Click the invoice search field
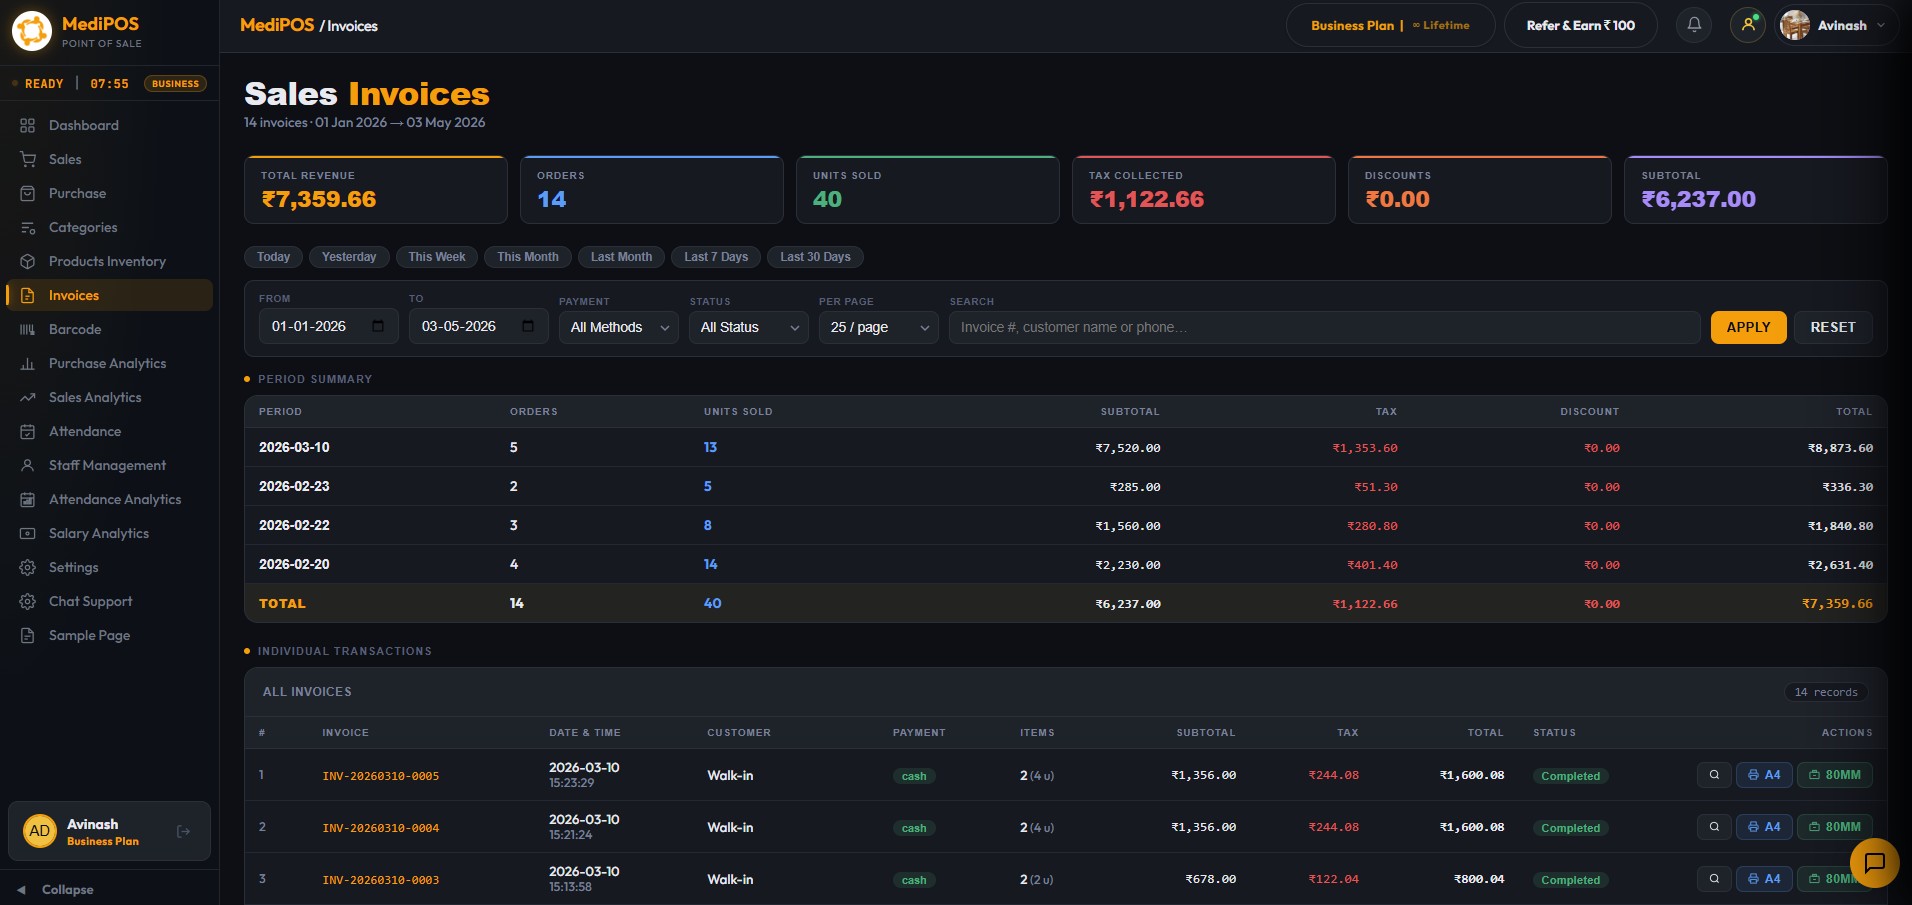 [1325, 327]
